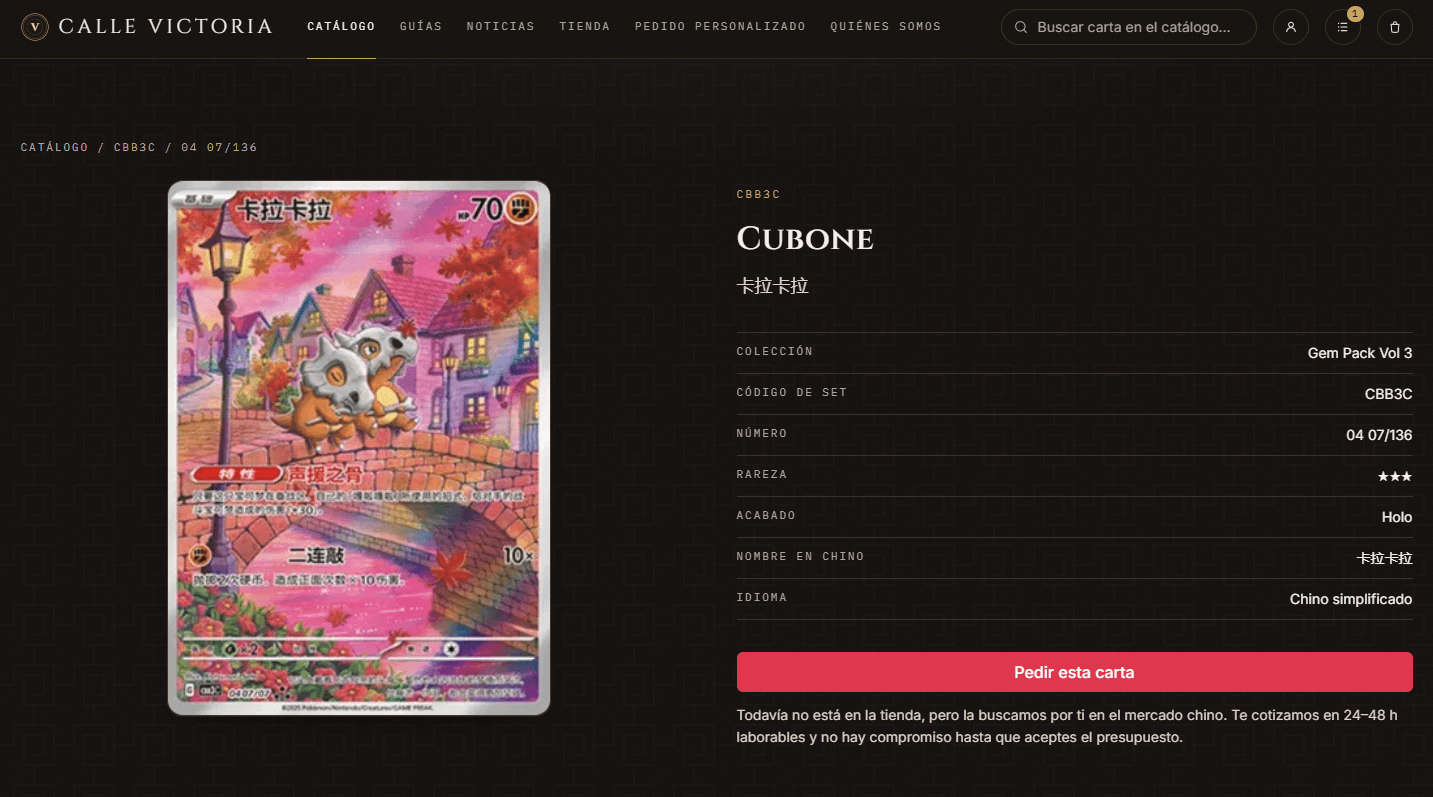1433x797 pixels.
Task: Click the three-star rarity value
Action: [x=1395, y=476]
